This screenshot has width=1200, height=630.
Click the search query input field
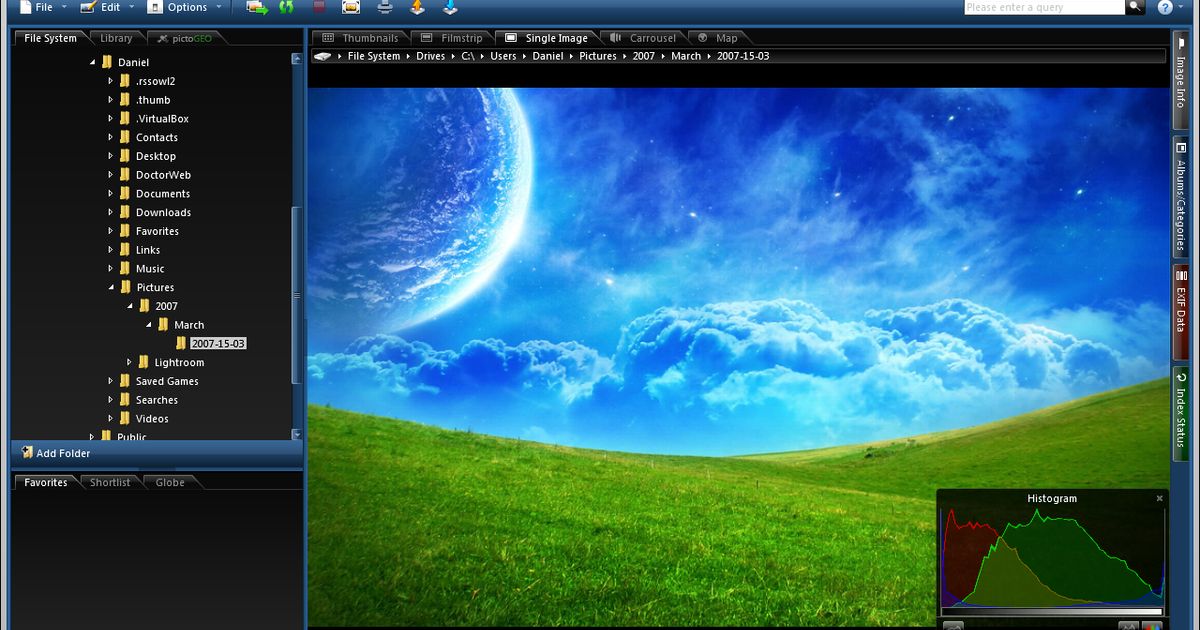(1044, 7)
